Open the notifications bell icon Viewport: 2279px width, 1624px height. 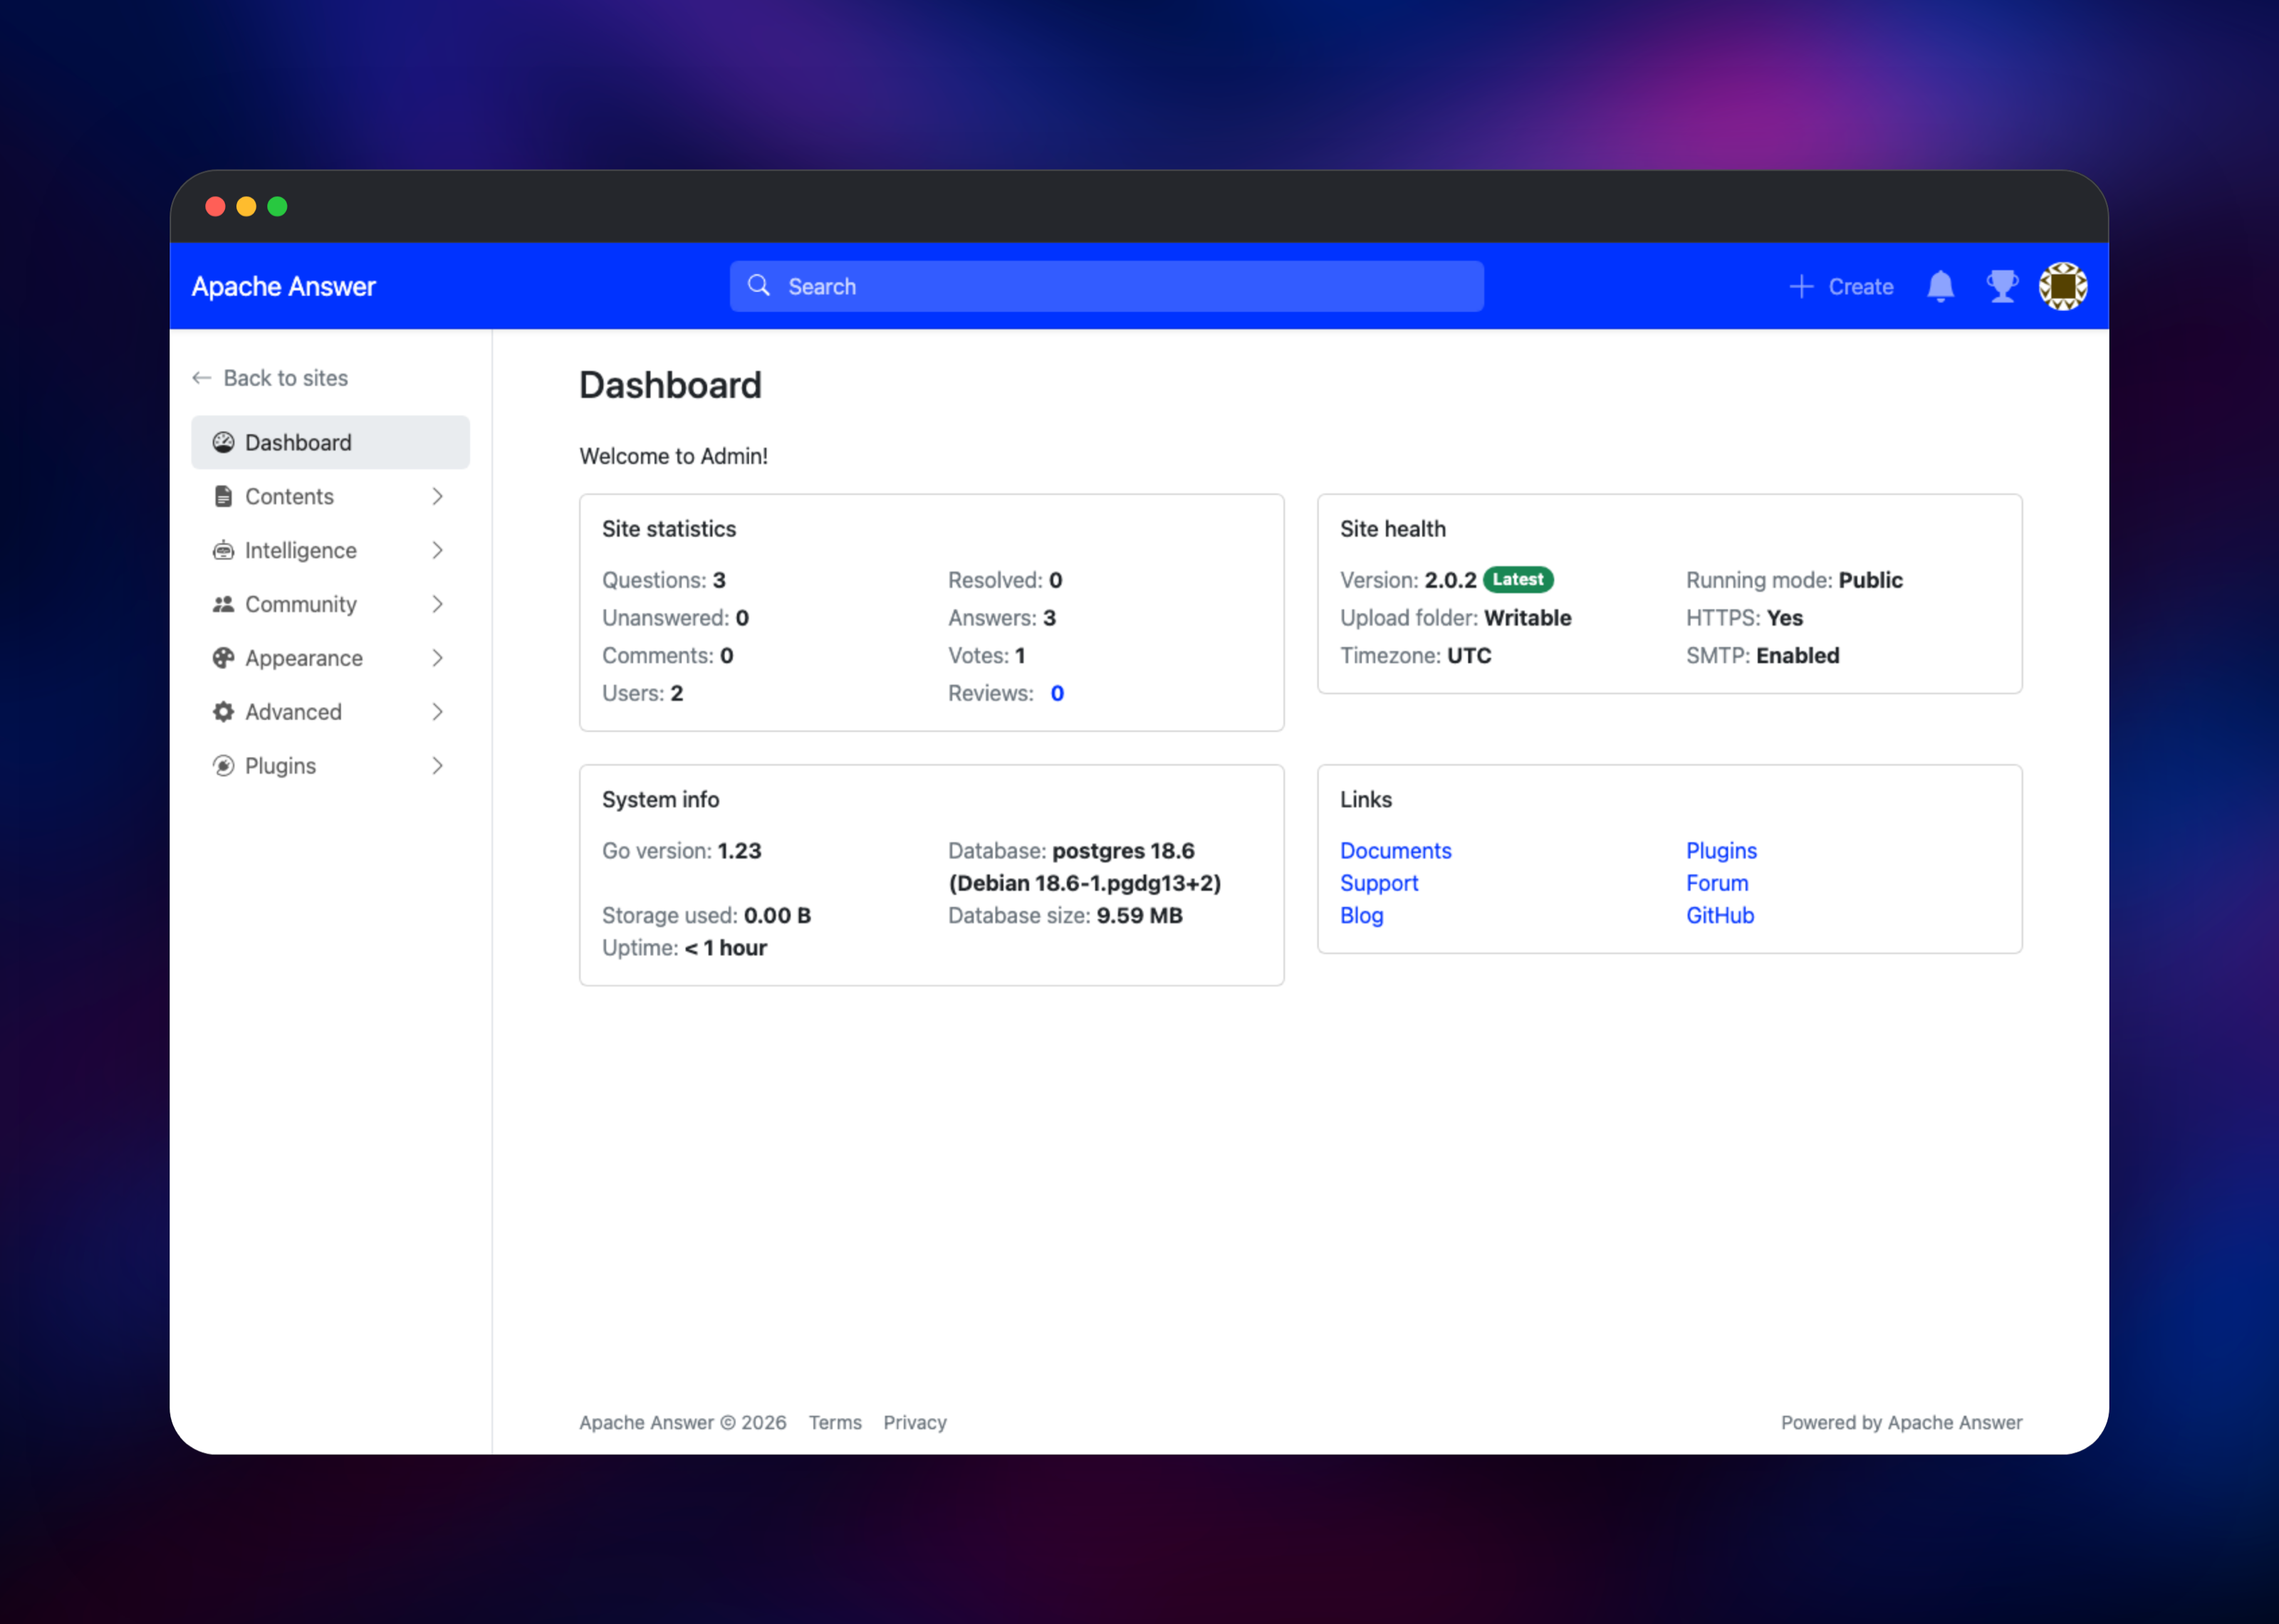1940,287
